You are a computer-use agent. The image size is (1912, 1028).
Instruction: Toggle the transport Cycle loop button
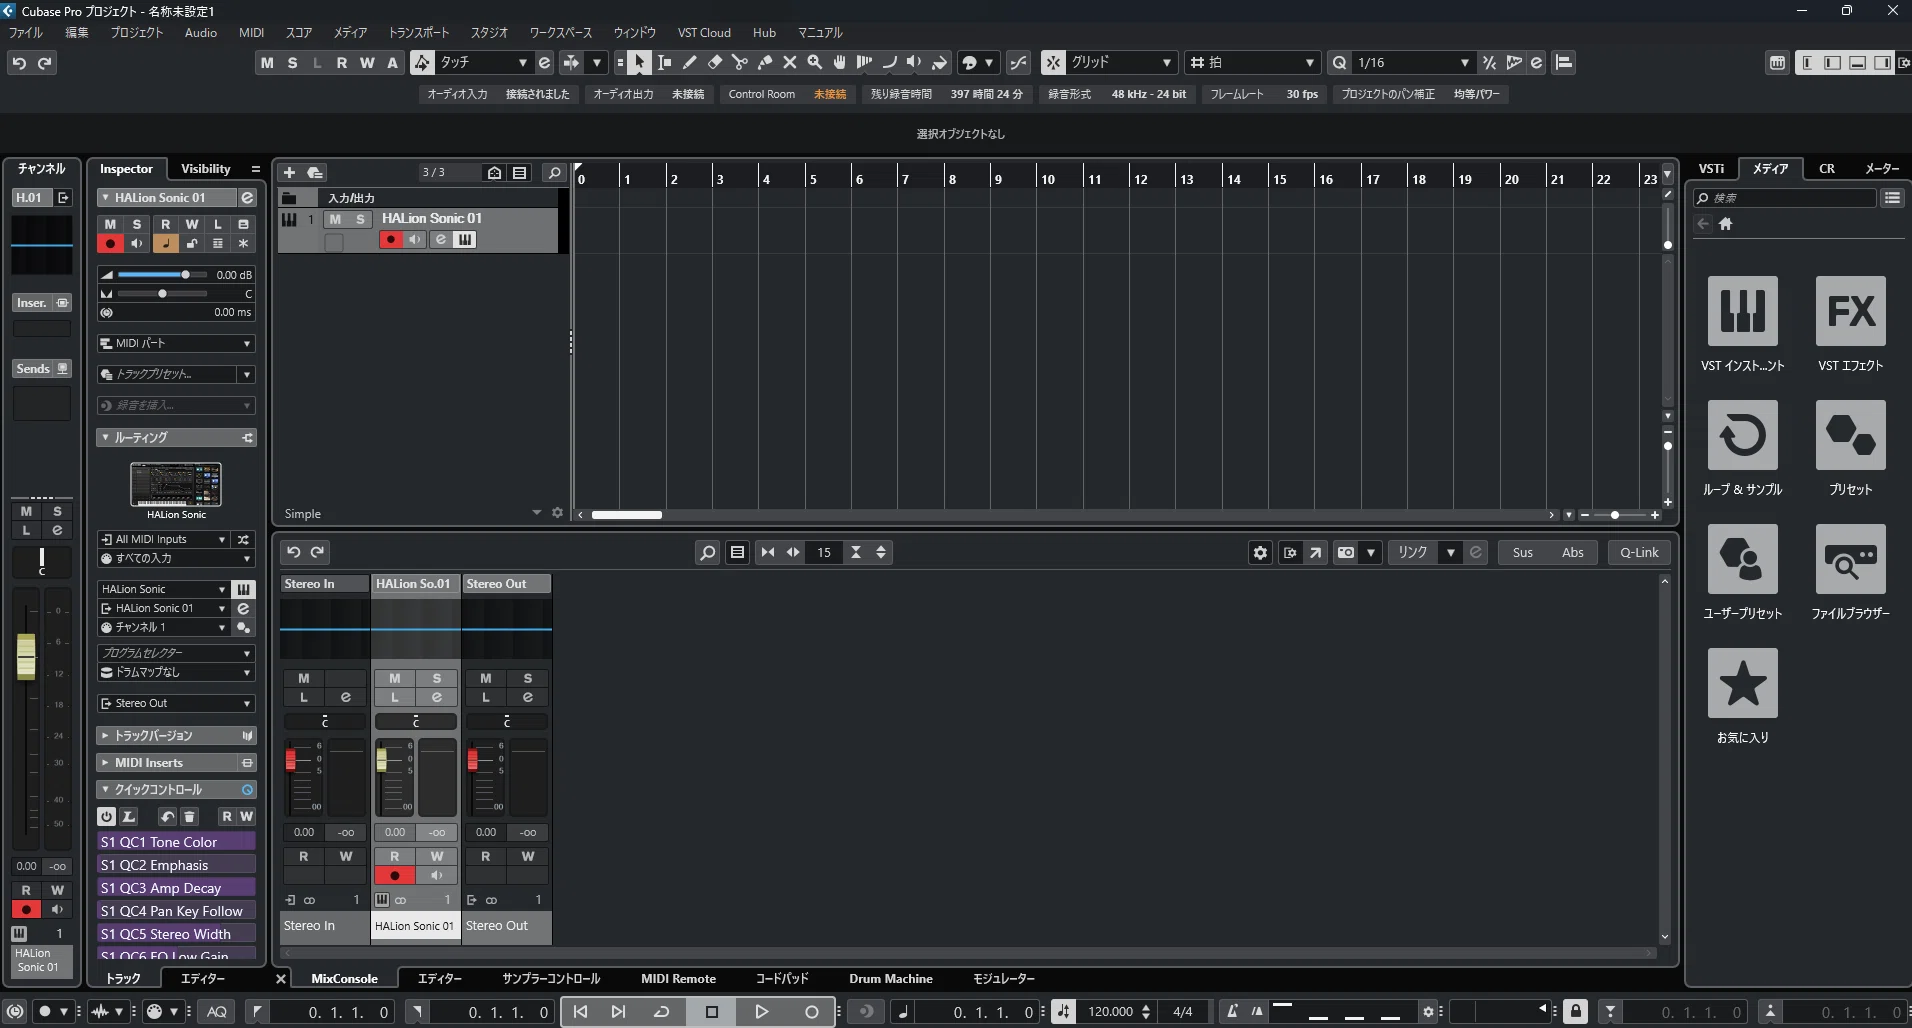[662, 1012]
